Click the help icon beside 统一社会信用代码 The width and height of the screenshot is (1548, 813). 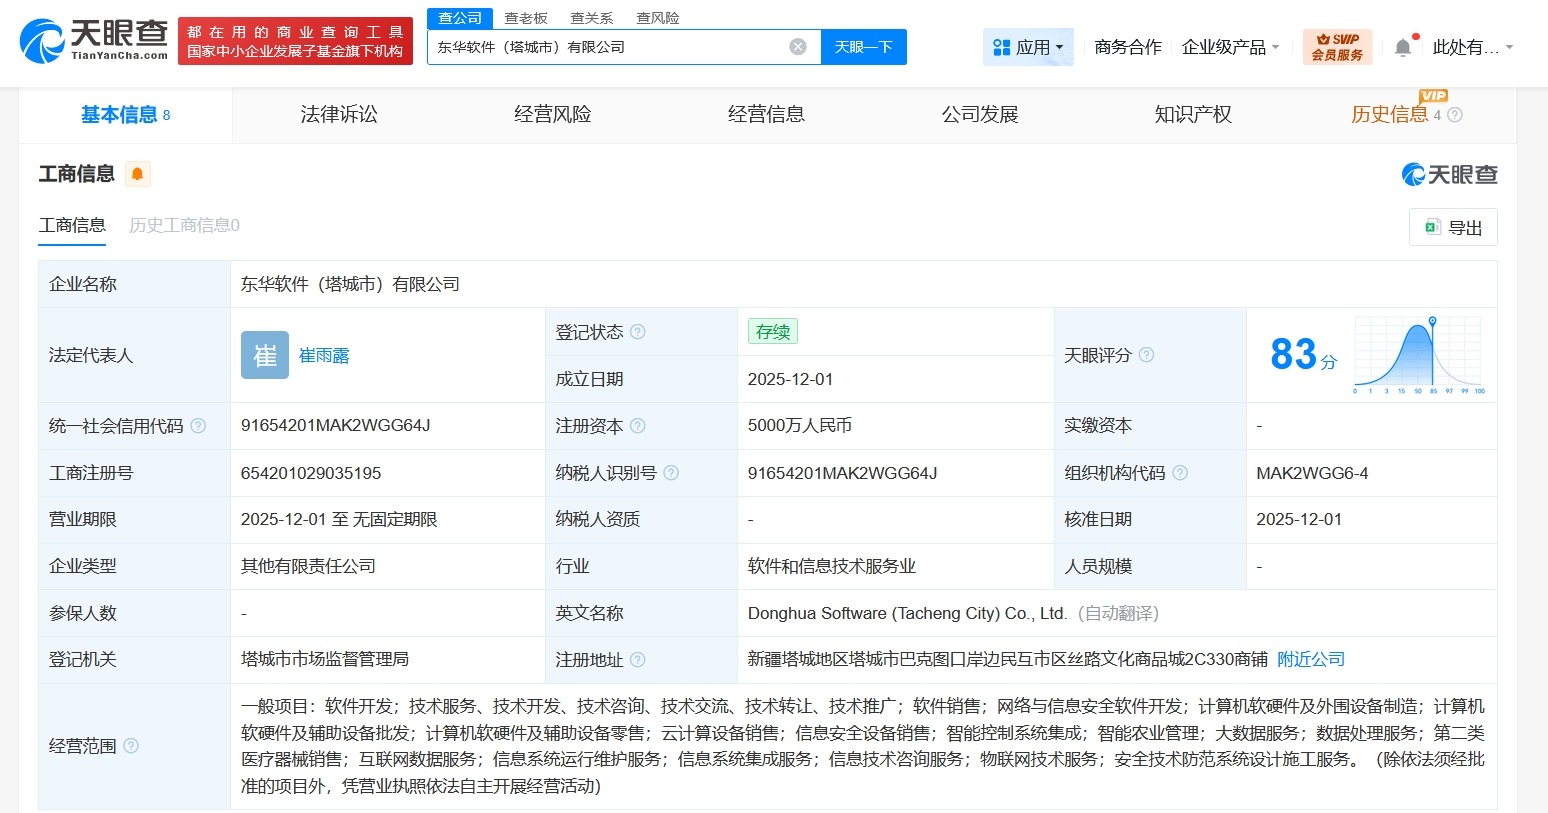coord(199,425)
